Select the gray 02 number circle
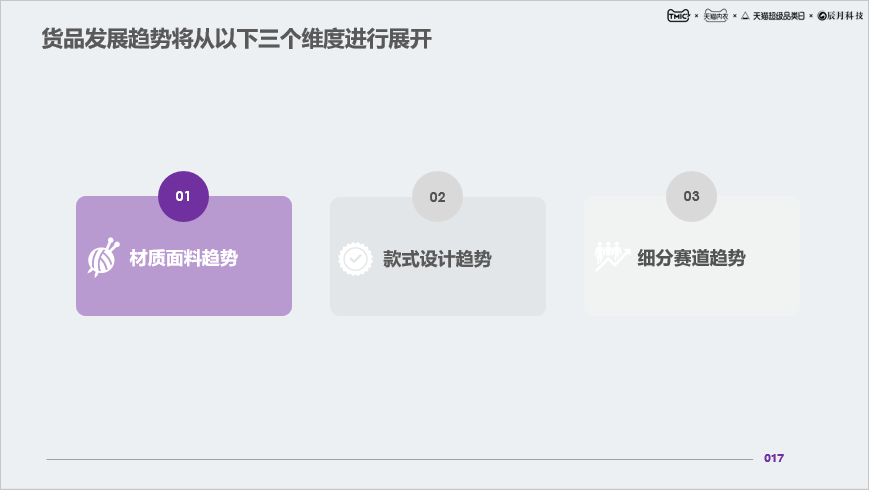Viewport: 869px width, 490px height. 437,196
